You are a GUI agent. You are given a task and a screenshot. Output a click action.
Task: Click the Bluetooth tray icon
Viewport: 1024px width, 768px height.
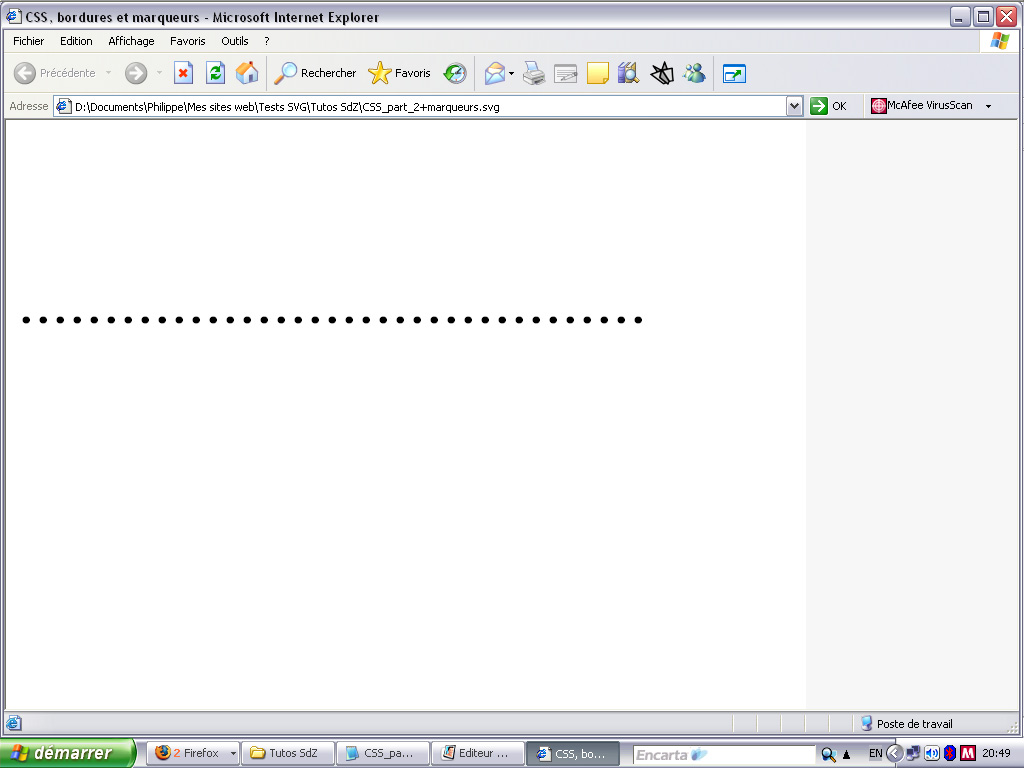950,754
